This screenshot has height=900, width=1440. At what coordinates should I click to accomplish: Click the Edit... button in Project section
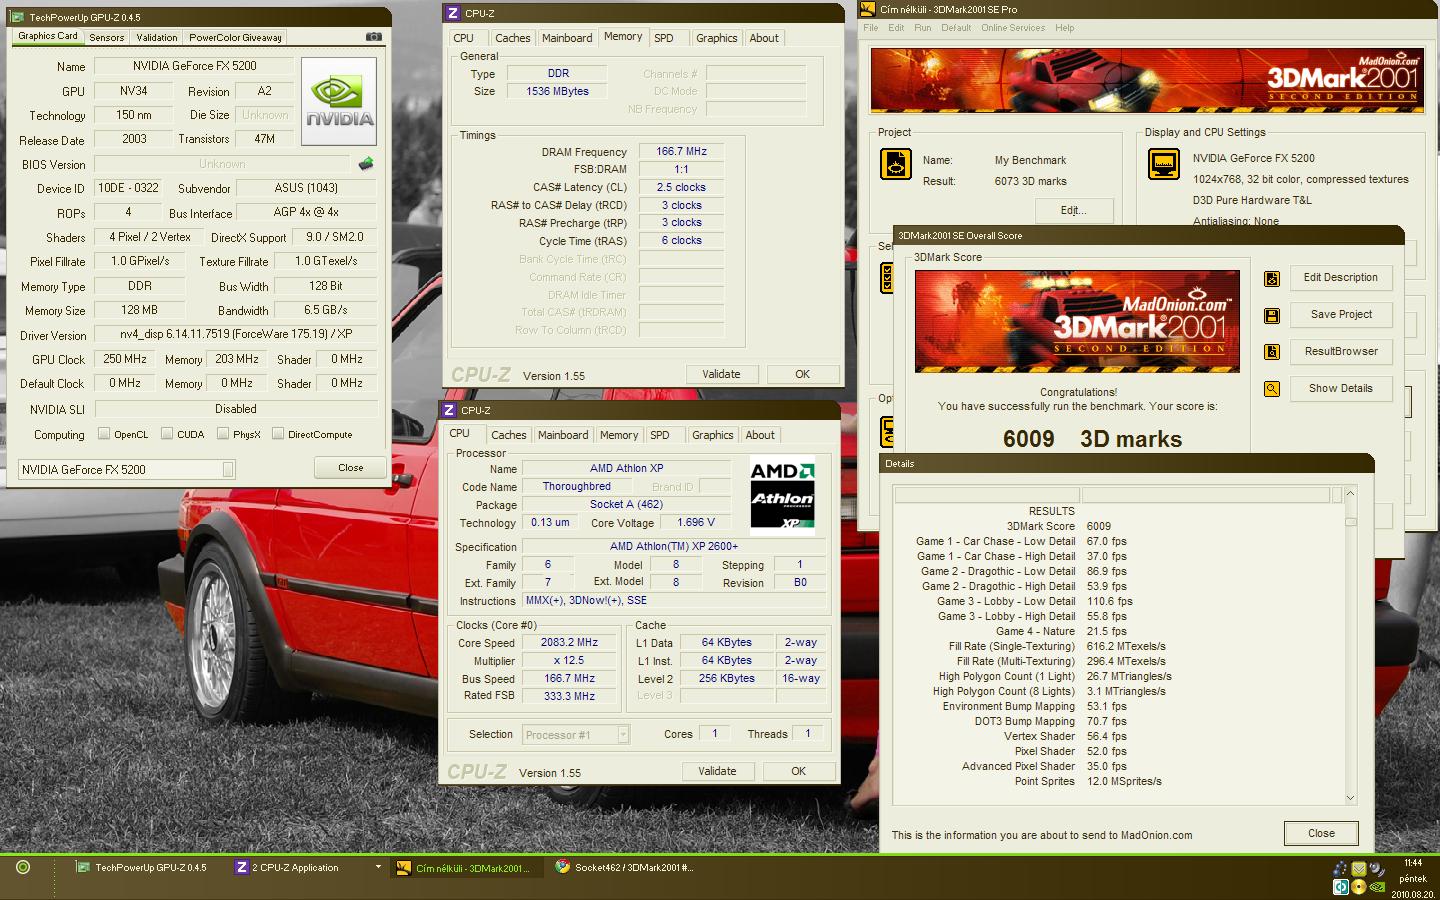[1073, 210]
